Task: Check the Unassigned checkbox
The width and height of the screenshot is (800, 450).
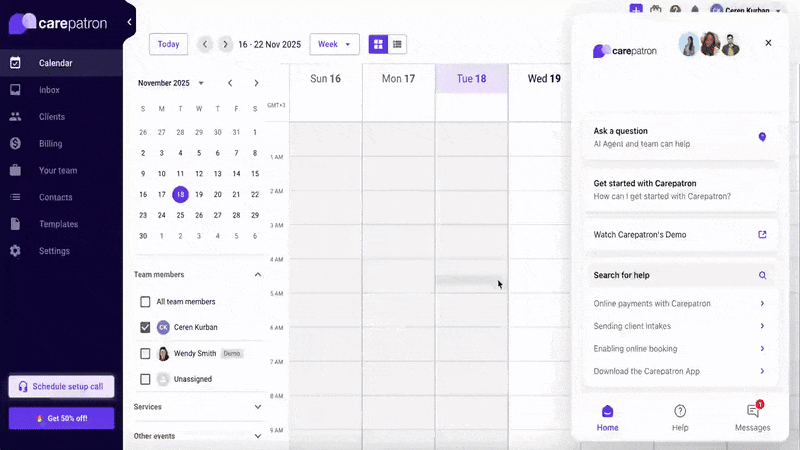Action: pyautogui.click(x=145, y=379)
